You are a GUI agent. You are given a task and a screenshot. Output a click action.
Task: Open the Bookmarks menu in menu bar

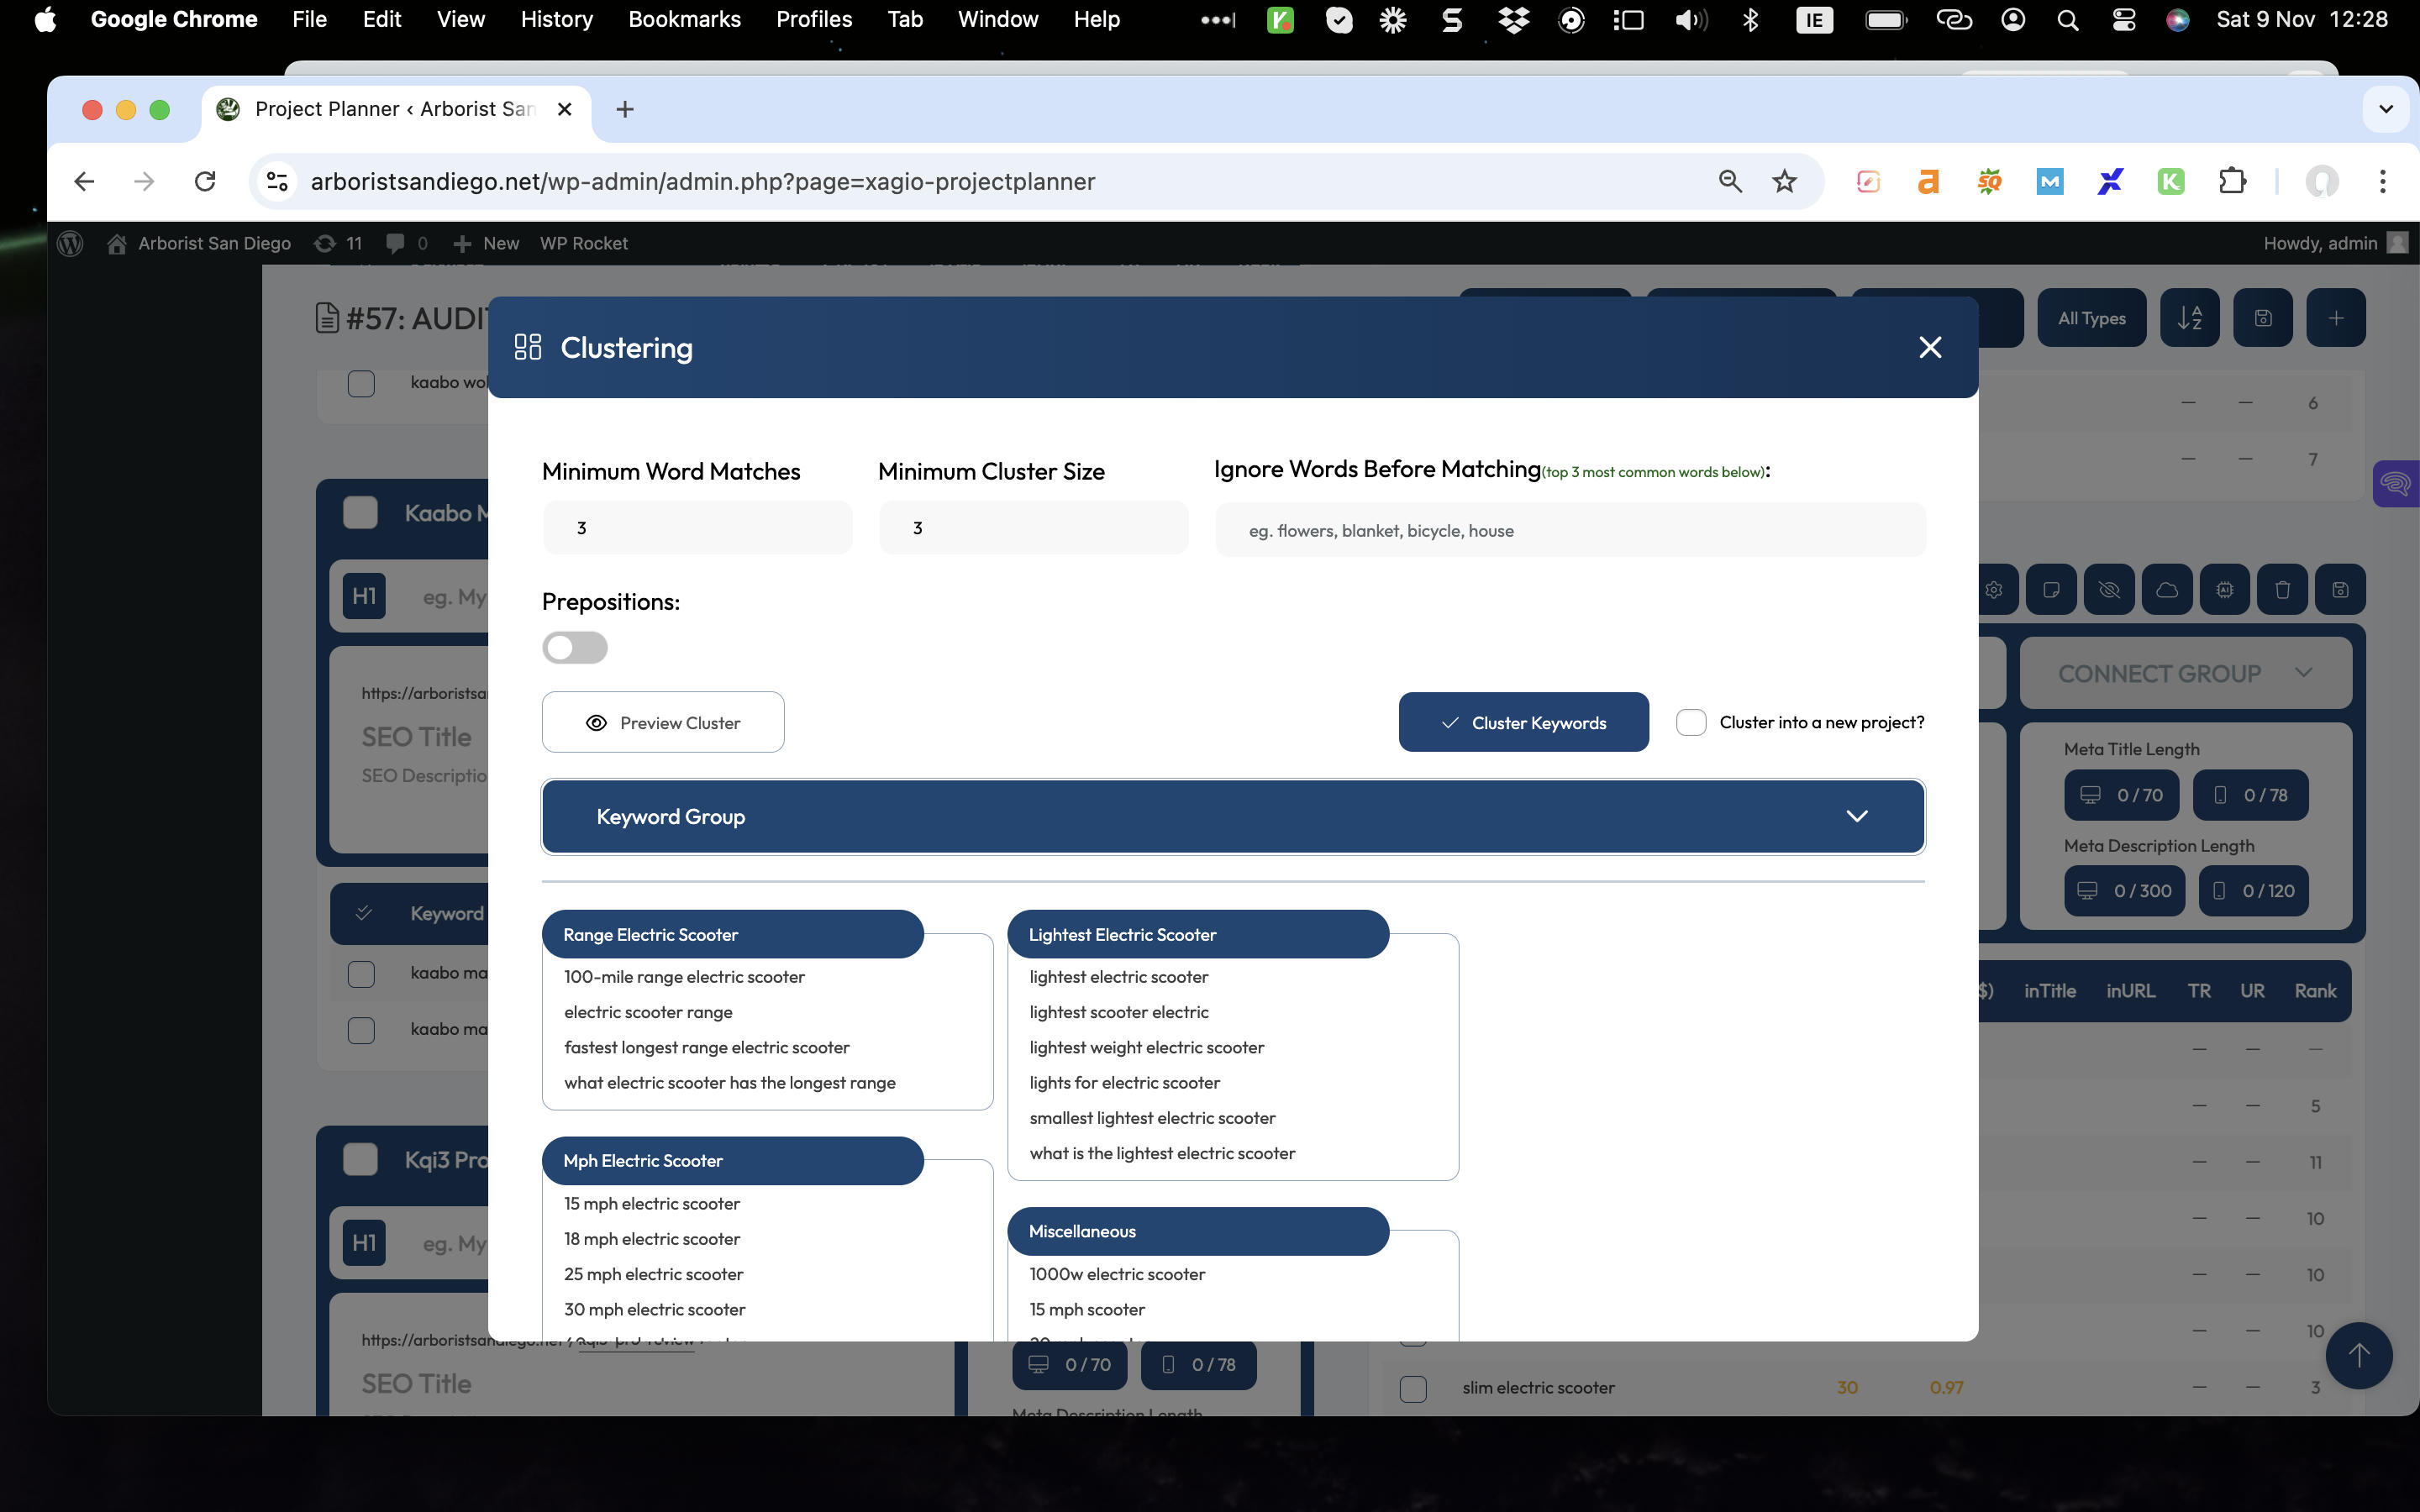pyautogui.click(x=684, y=19)
